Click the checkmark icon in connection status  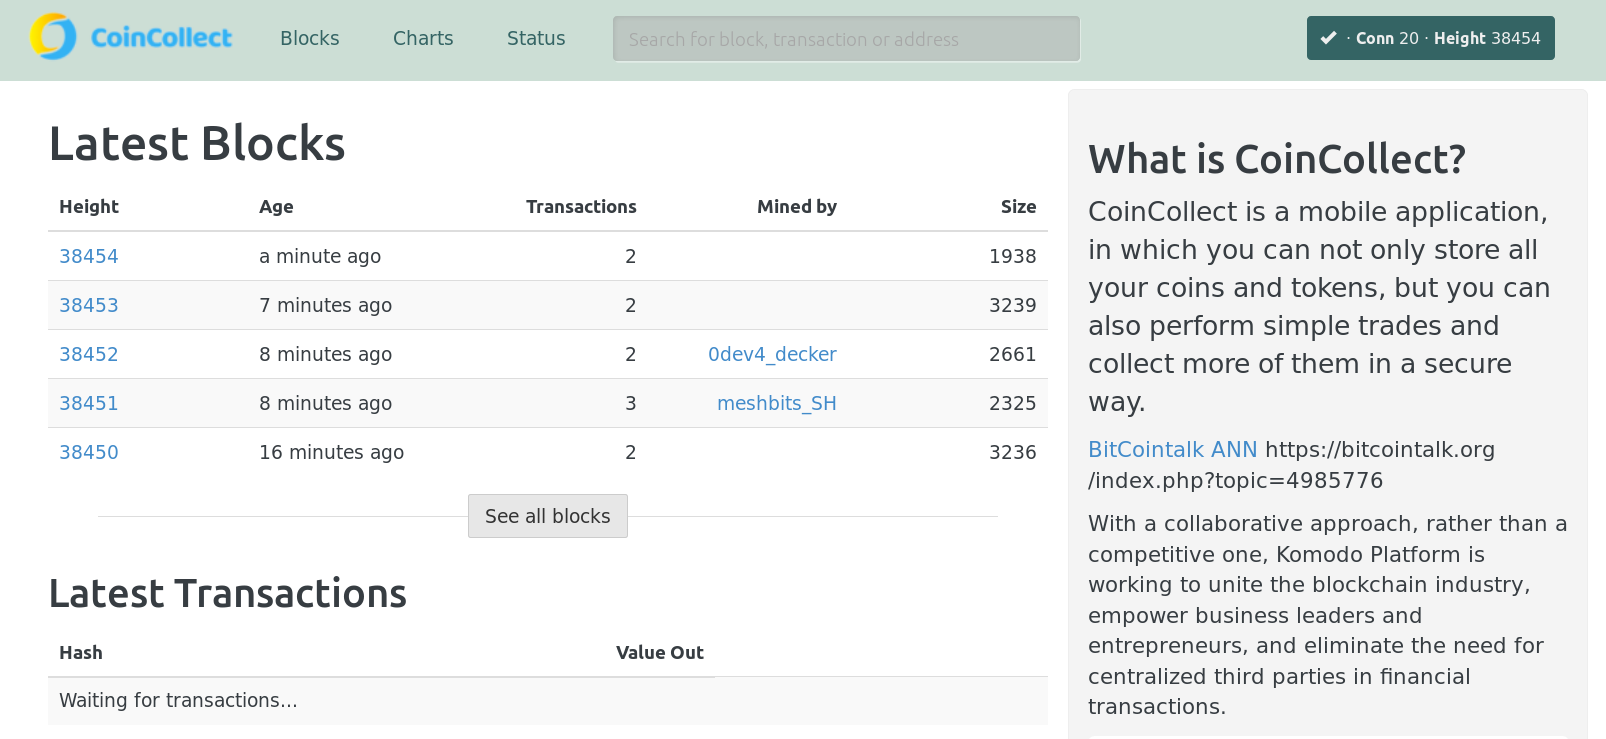coord(1328,38)
